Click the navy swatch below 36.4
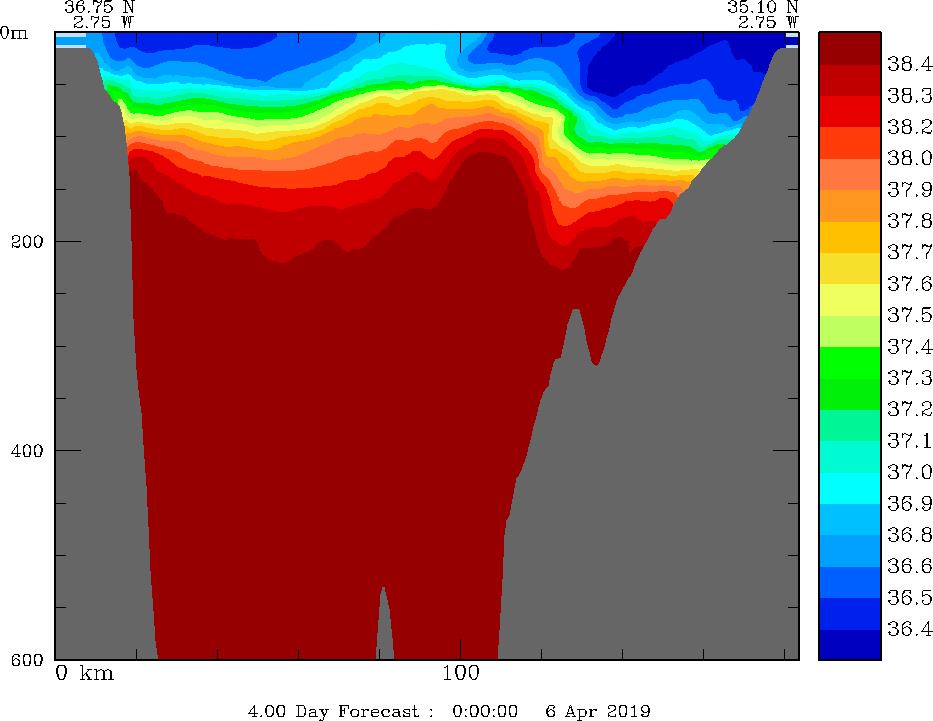The image size is (933, 721). click(x=850, y=645)
